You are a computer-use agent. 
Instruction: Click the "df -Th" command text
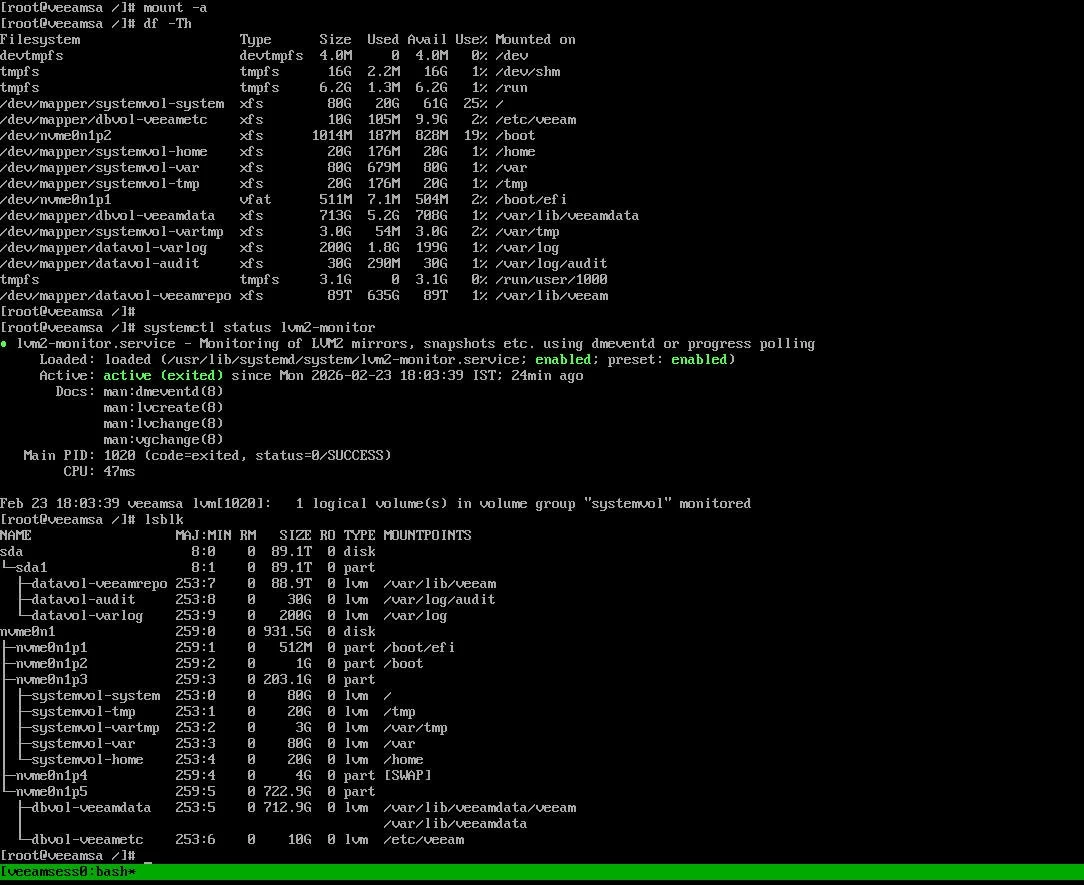point(167,24)
